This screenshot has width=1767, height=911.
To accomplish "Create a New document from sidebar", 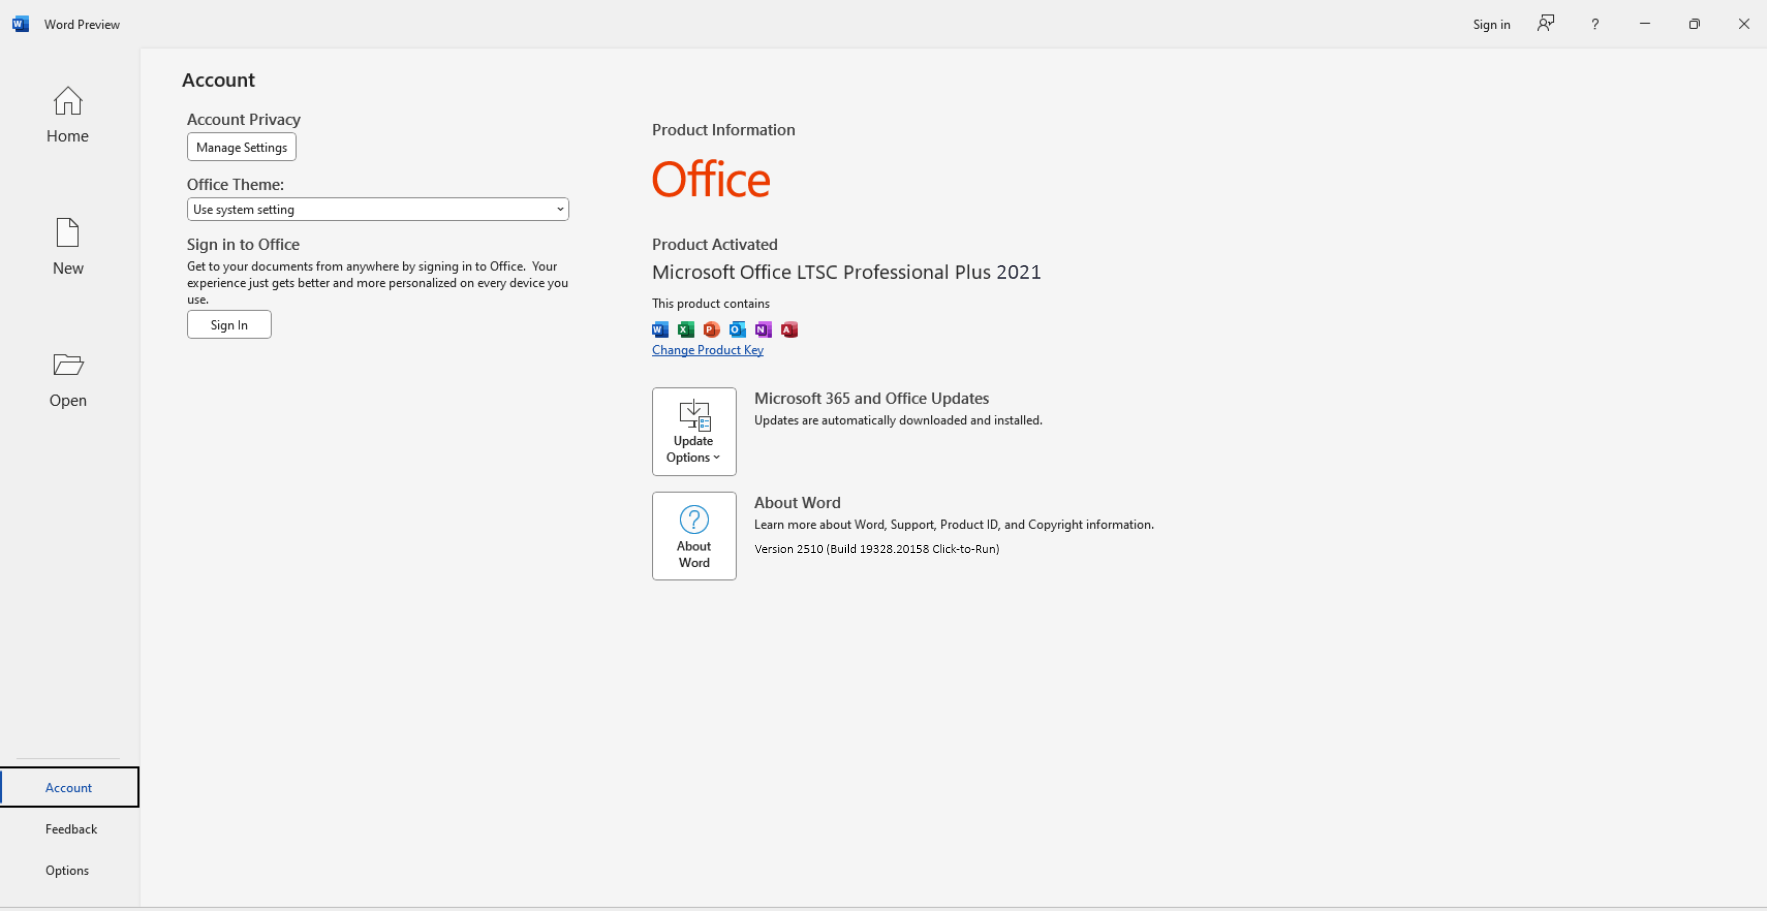I will pos(68,246).
